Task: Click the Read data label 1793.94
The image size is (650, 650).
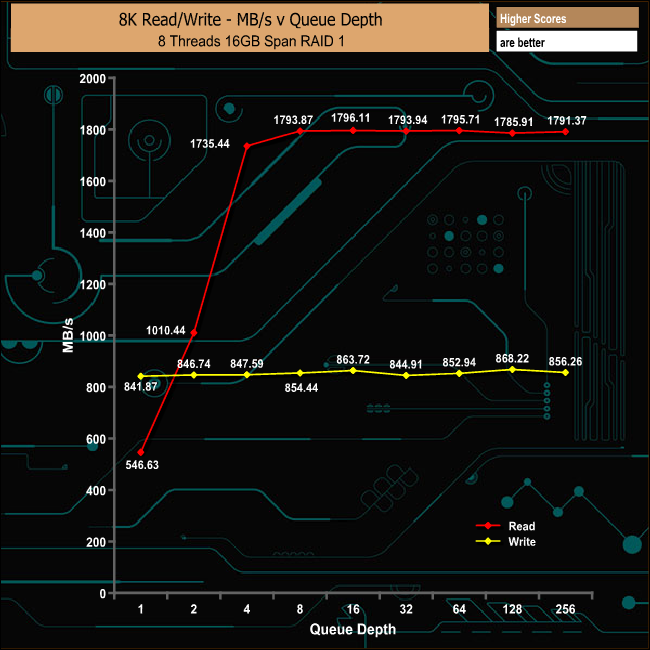Action: coord(407,120)
